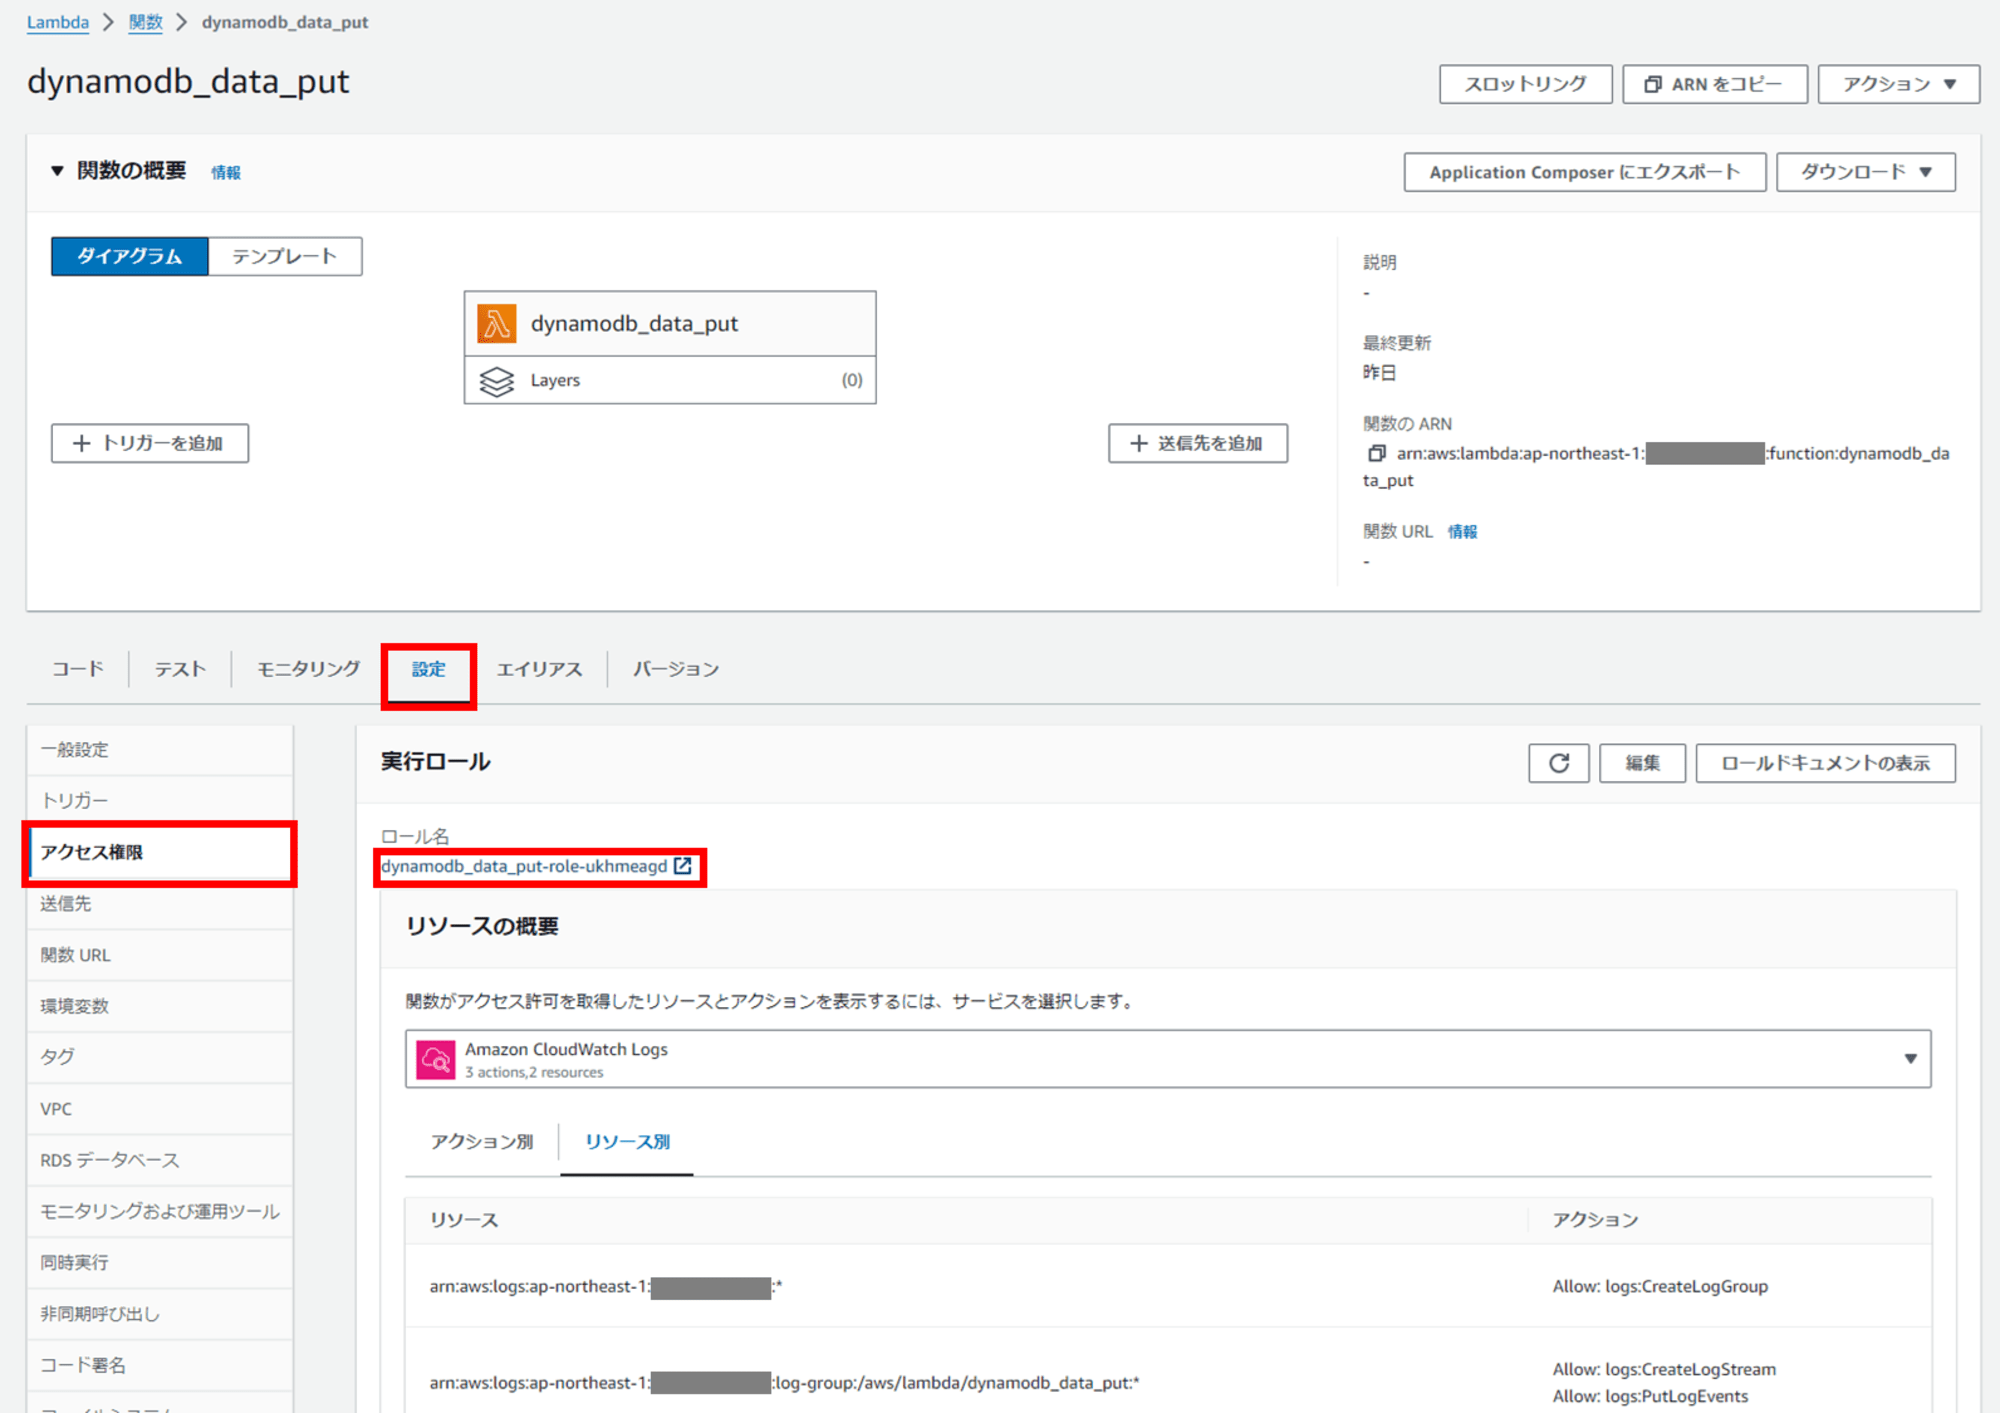
Task: Click '3 actions,2 resources' text
Action: click(534, 1073)
